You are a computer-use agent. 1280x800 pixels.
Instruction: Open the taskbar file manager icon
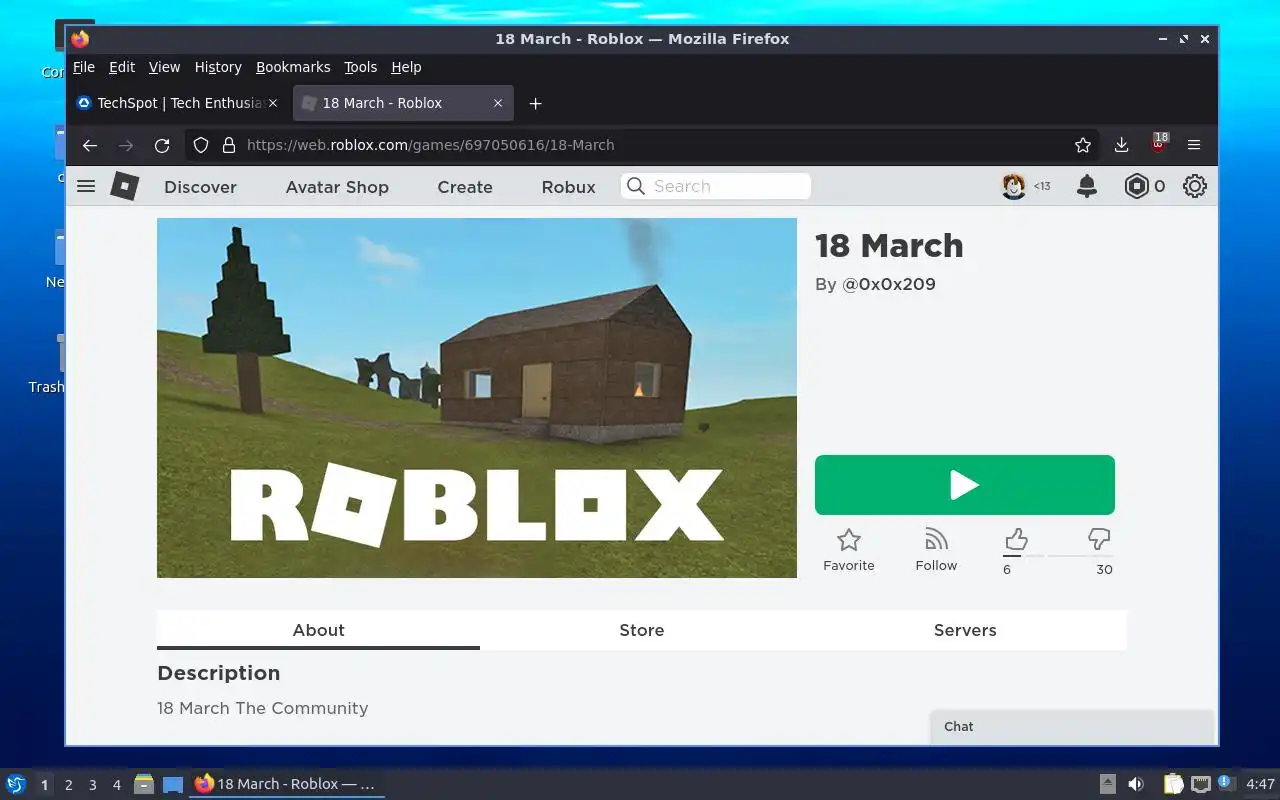click(x=144, y=784)
